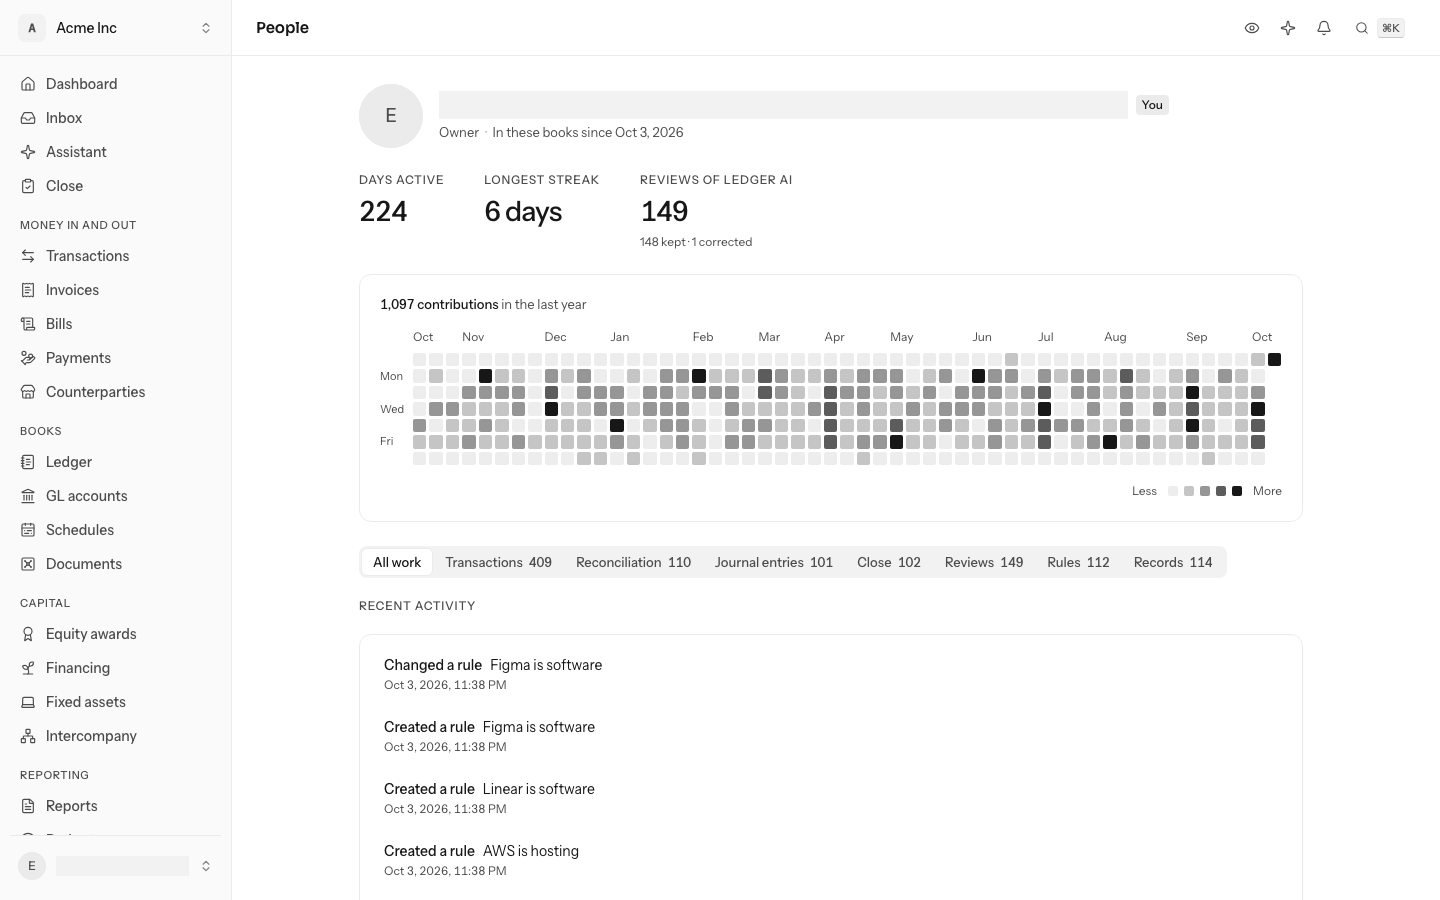The height and width of the screenshot is (900, 1440).
Task: Click the Close clipboard icon in the sidebar
Action: 28,186
